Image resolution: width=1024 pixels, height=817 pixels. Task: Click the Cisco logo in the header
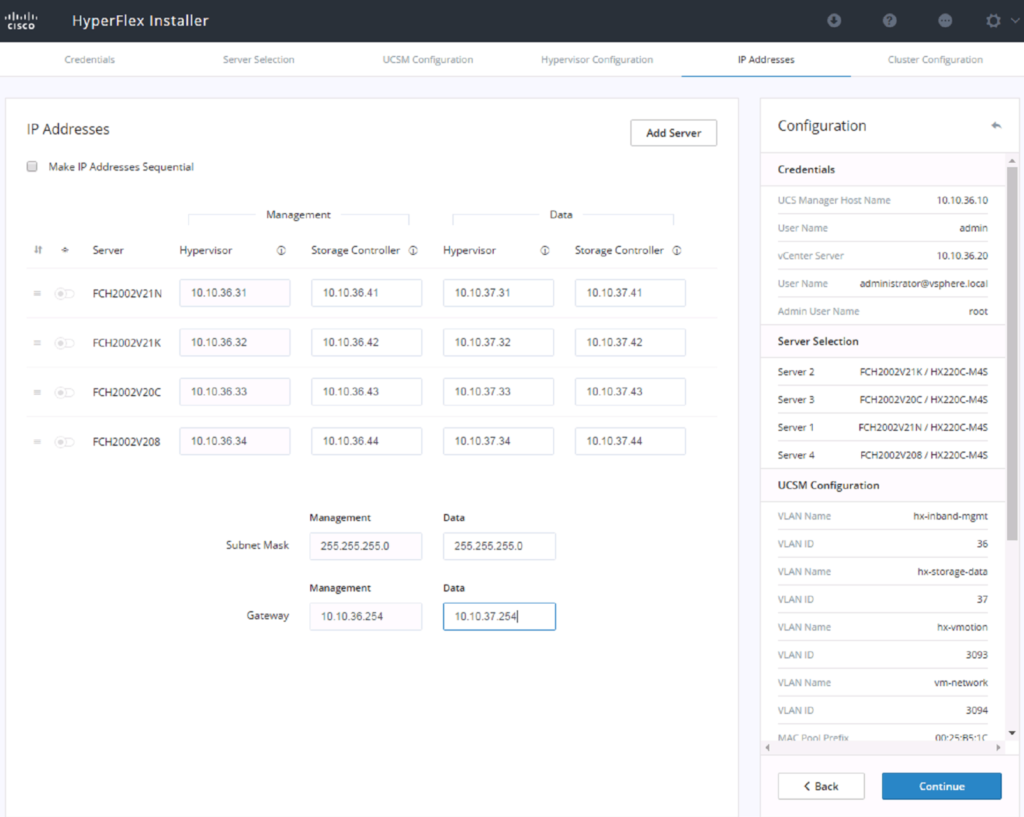pos(21,21)
